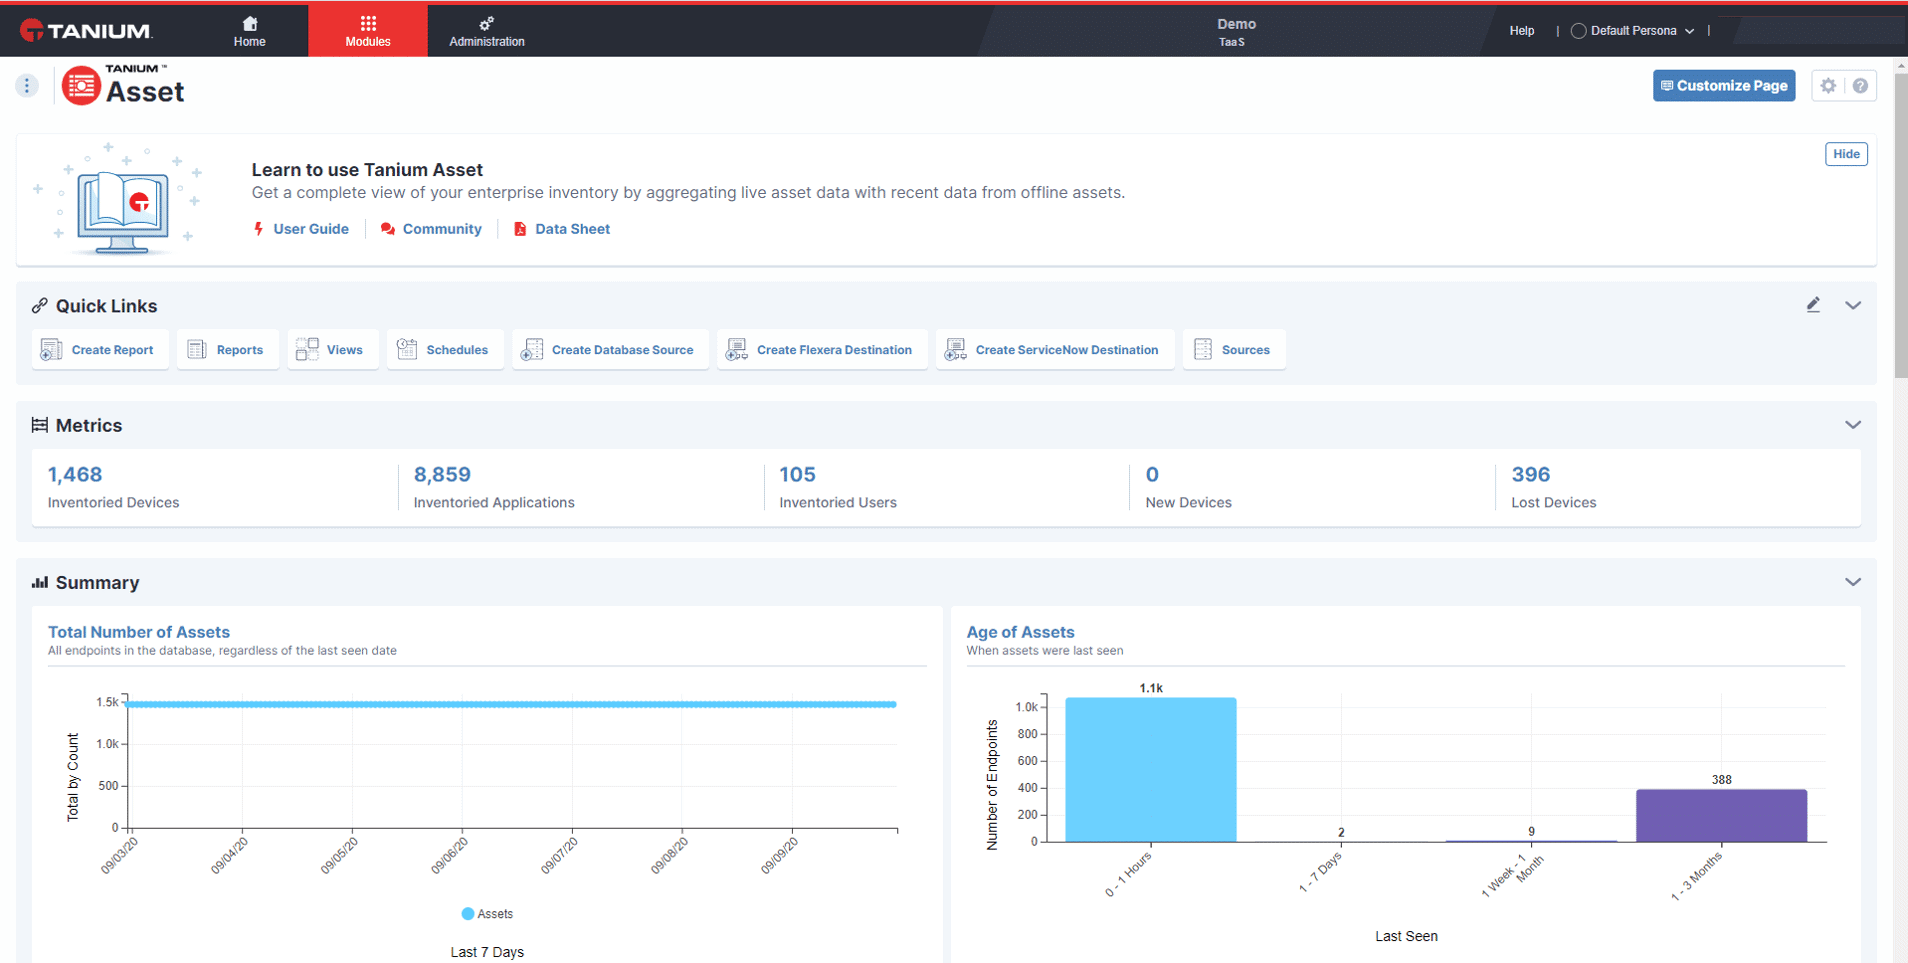Click the Data Sheet PDF icon

point(520,229)
